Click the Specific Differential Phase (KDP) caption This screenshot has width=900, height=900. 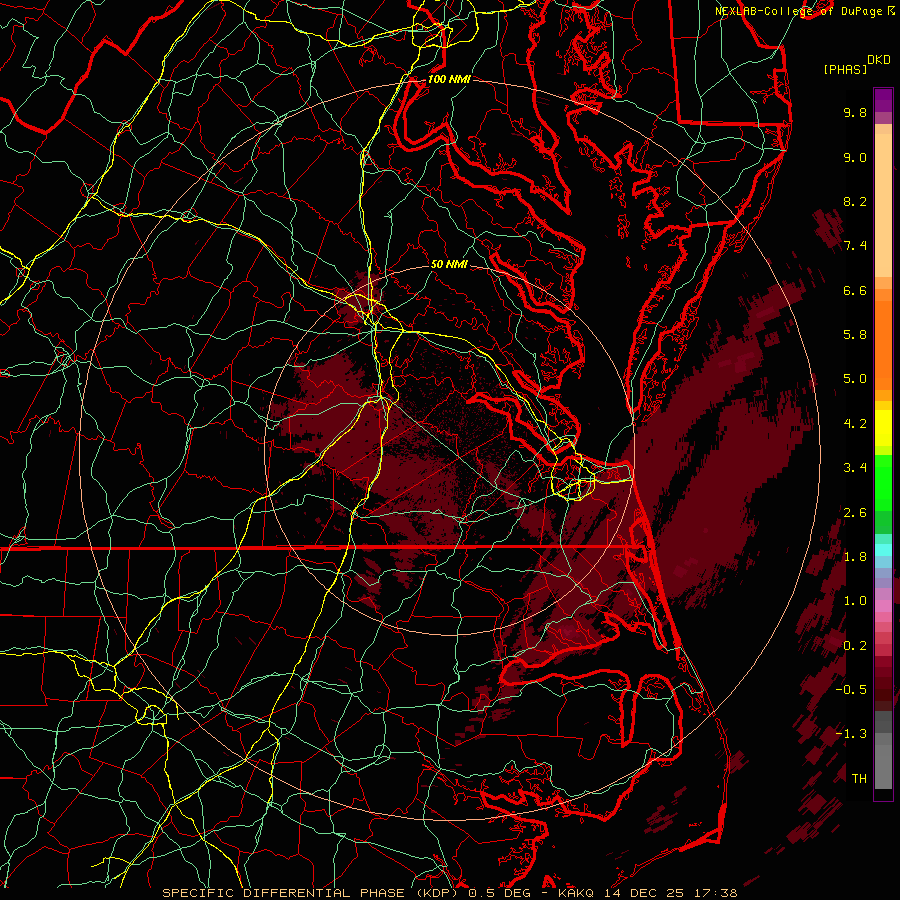click(312, 893)
